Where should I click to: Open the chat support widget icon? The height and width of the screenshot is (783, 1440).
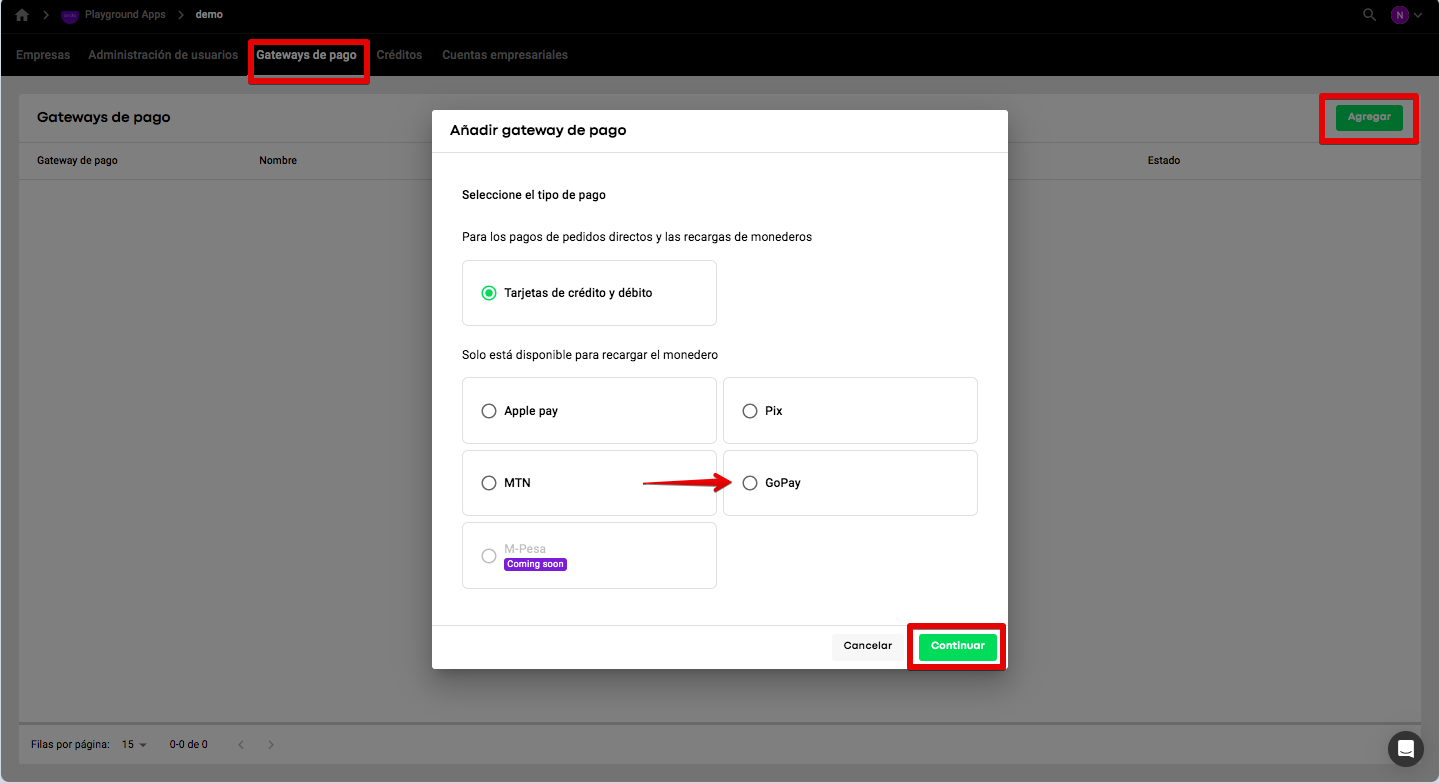coord(1405,748)
